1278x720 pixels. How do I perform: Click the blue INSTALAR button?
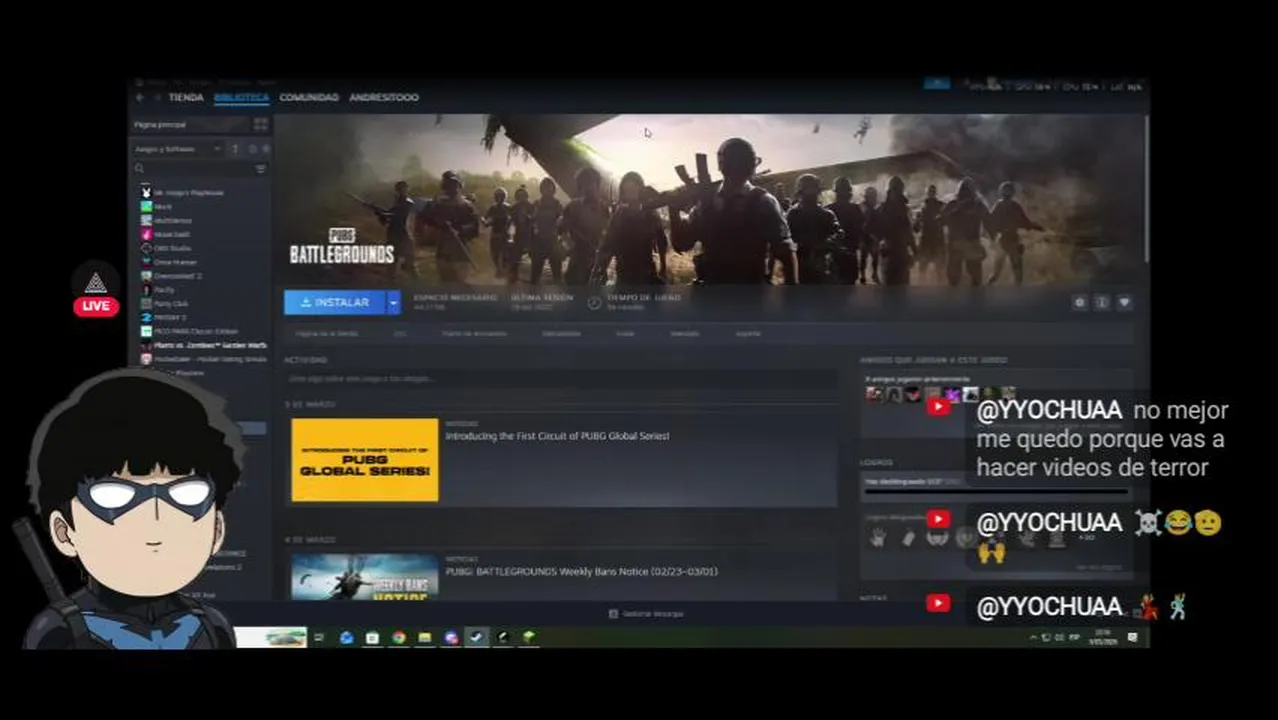click(x=335, y=302)
